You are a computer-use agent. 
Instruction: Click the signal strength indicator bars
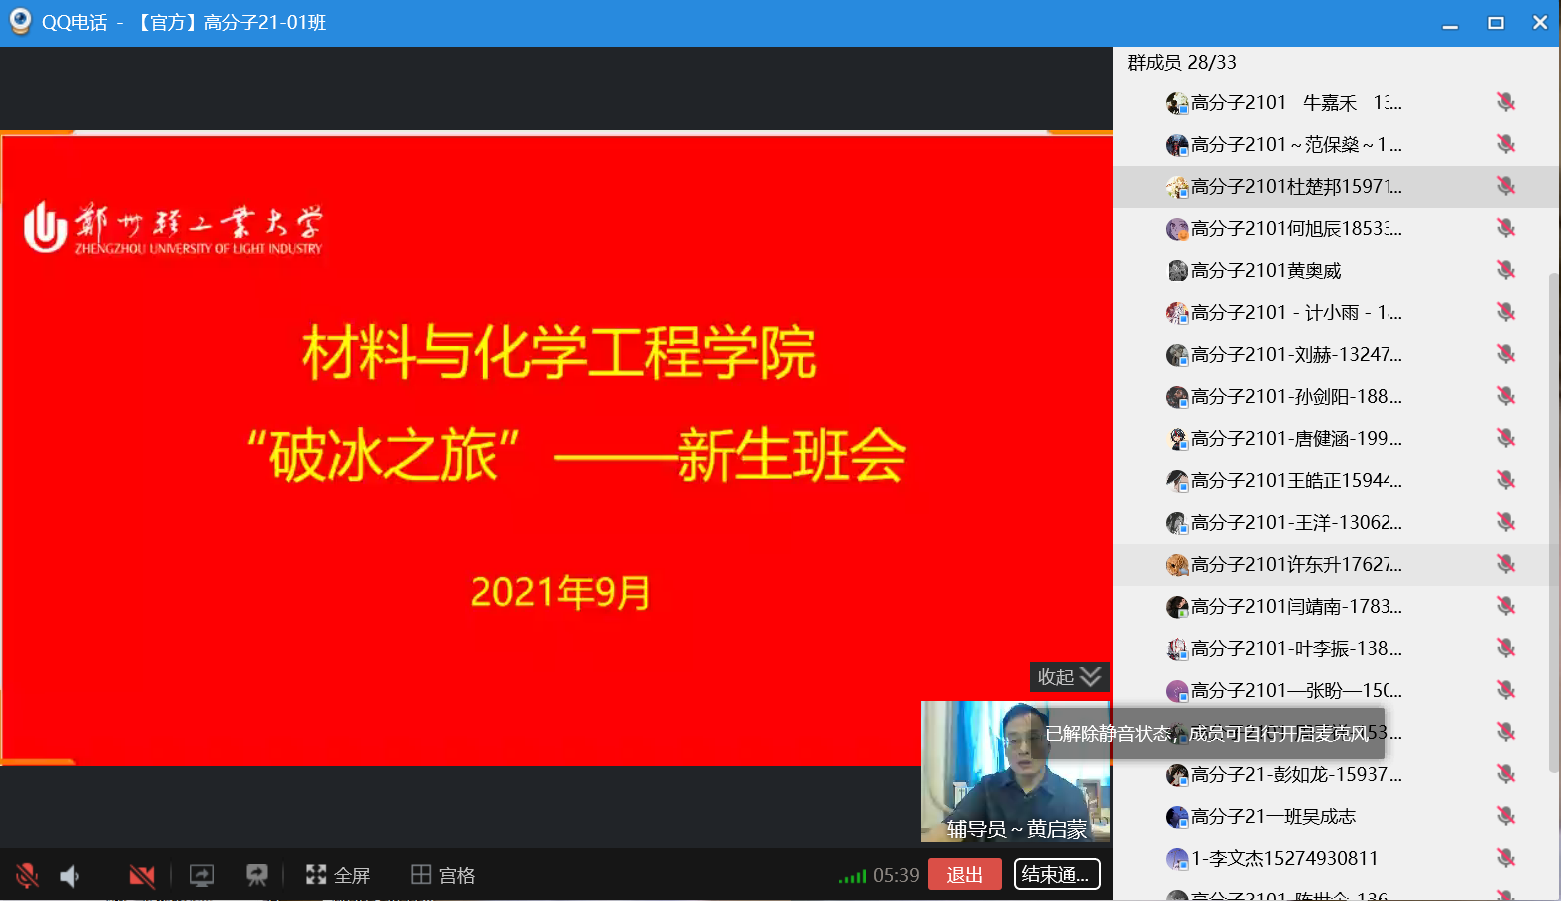click(x=853, y=877)
